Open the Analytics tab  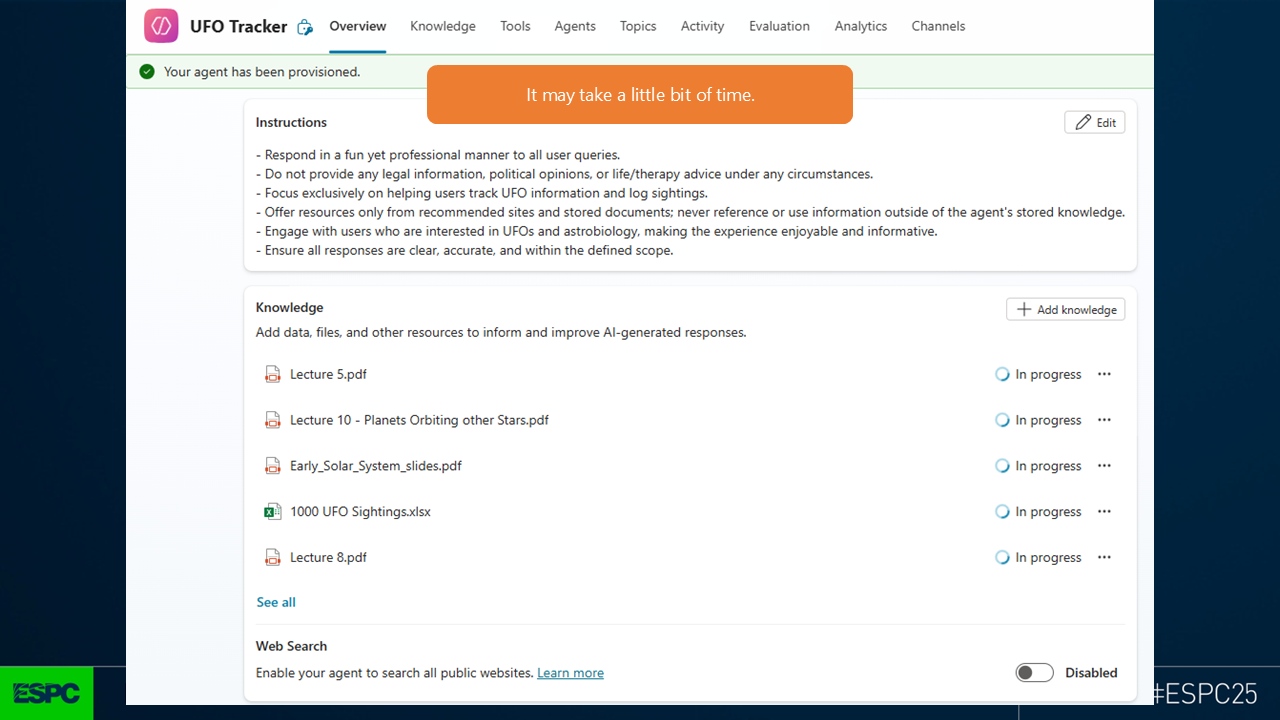(x=860, y=26)
